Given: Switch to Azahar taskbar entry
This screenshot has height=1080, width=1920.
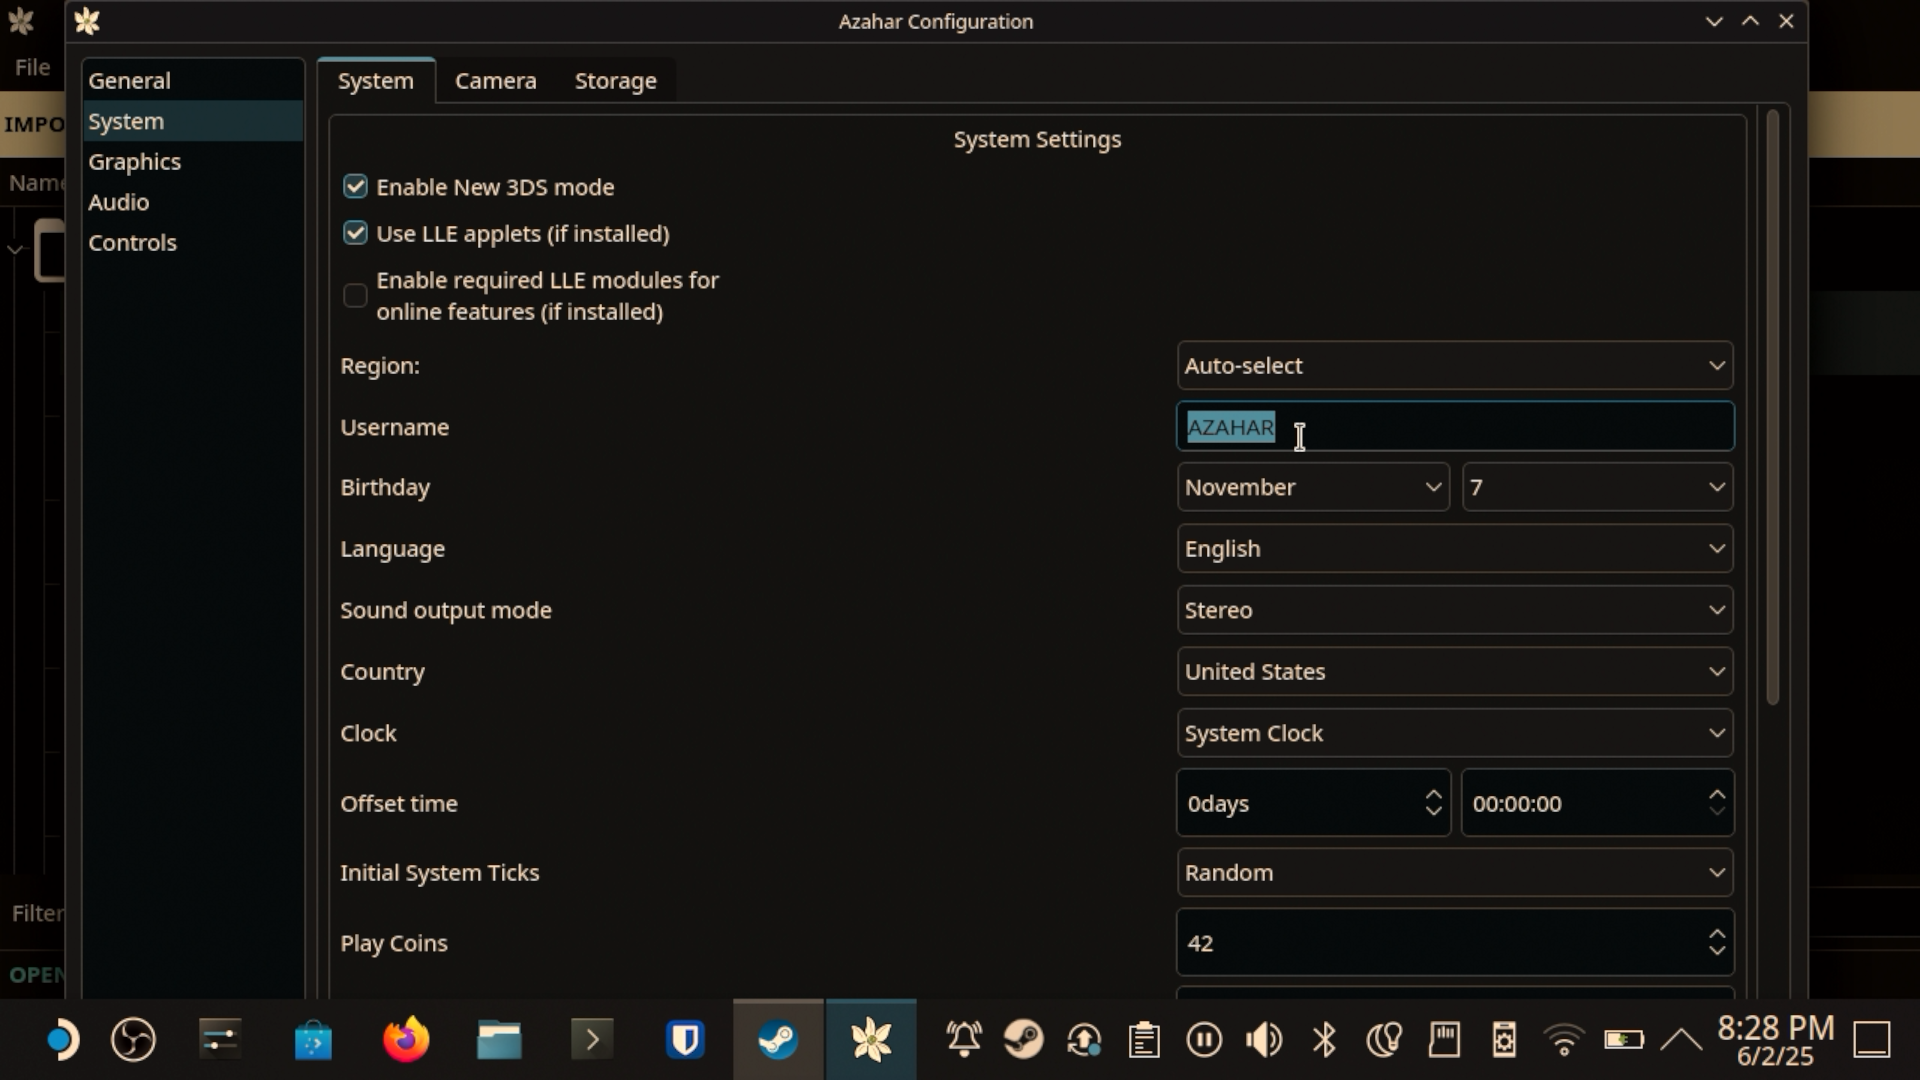Looking at the screenshot, I should tap(871, 1040).
